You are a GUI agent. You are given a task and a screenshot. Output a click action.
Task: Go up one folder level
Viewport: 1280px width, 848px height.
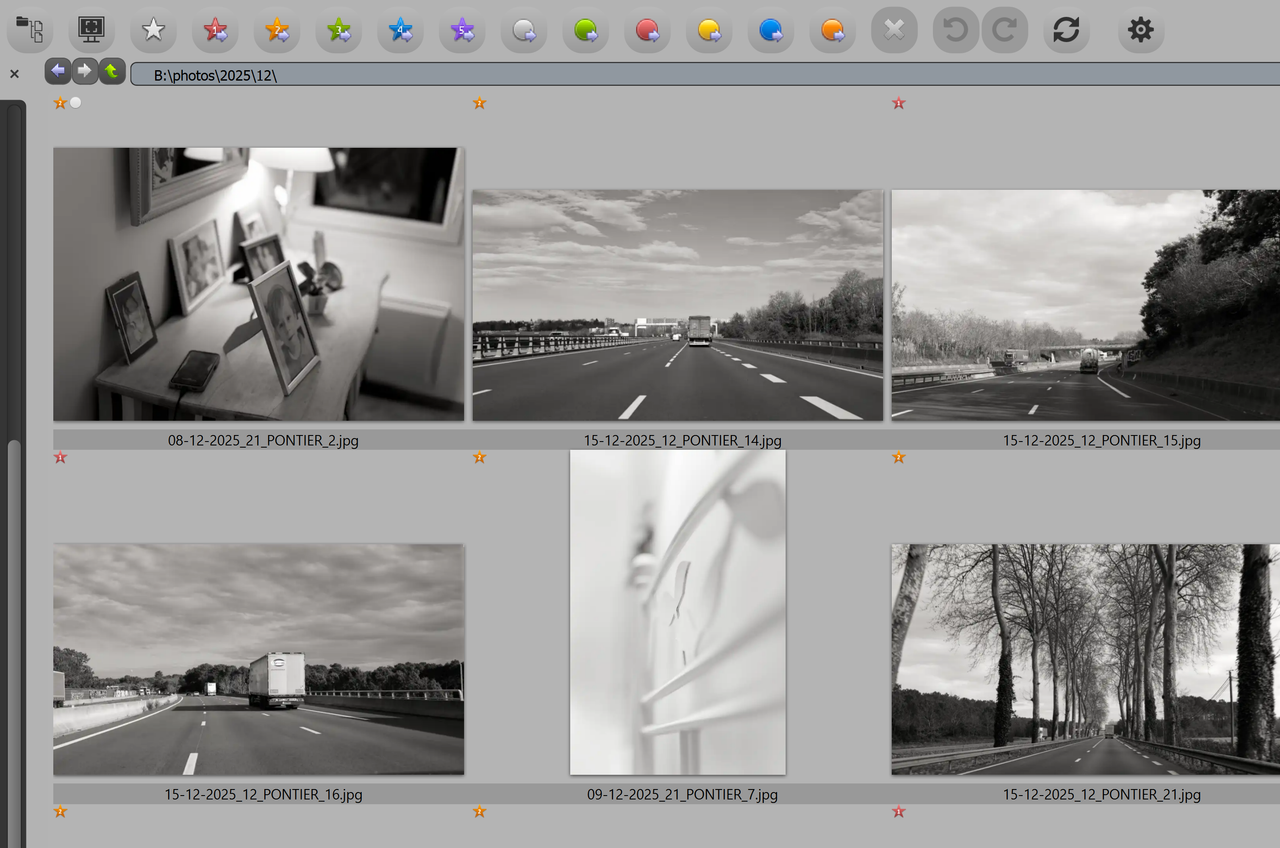112,71
